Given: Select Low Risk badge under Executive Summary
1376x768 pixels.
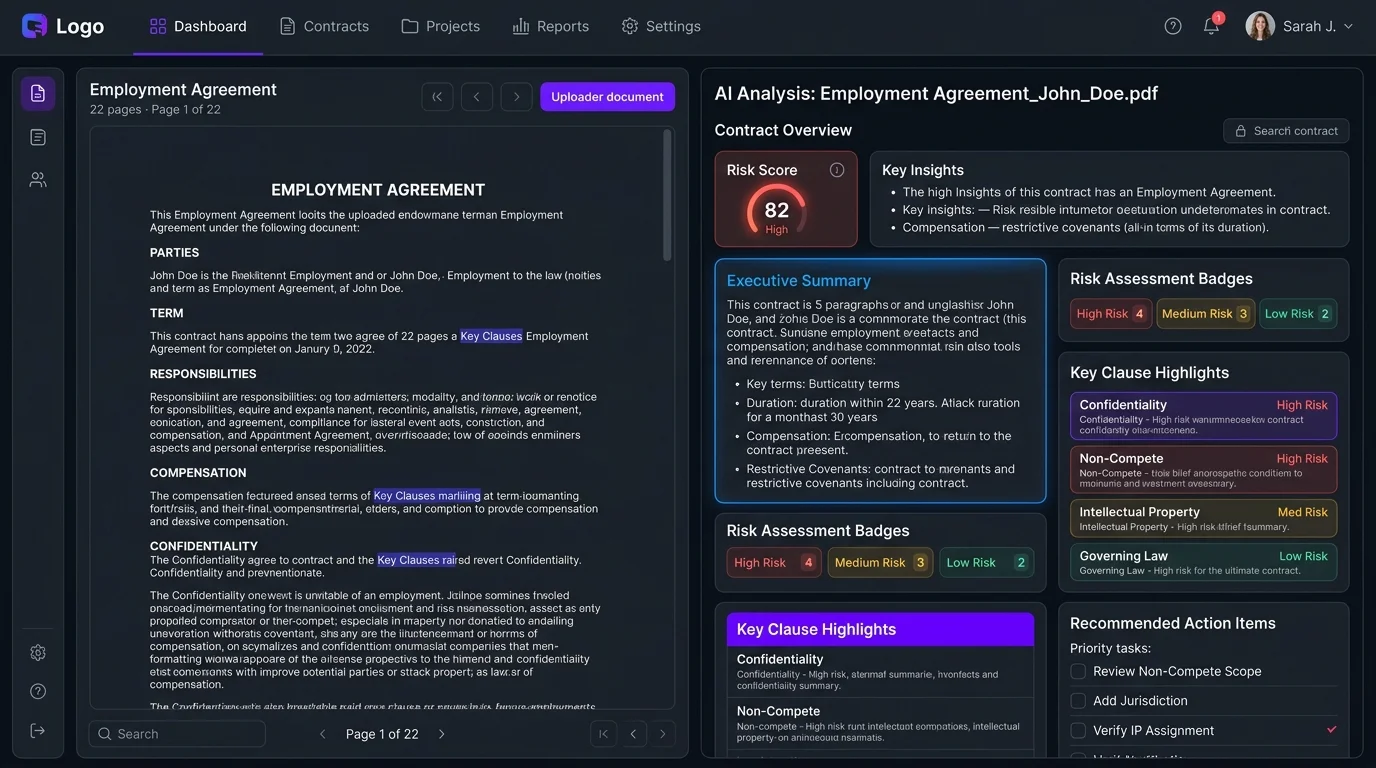Looking at the screenshot, I should pyautogui.click(x=986, y=562).
